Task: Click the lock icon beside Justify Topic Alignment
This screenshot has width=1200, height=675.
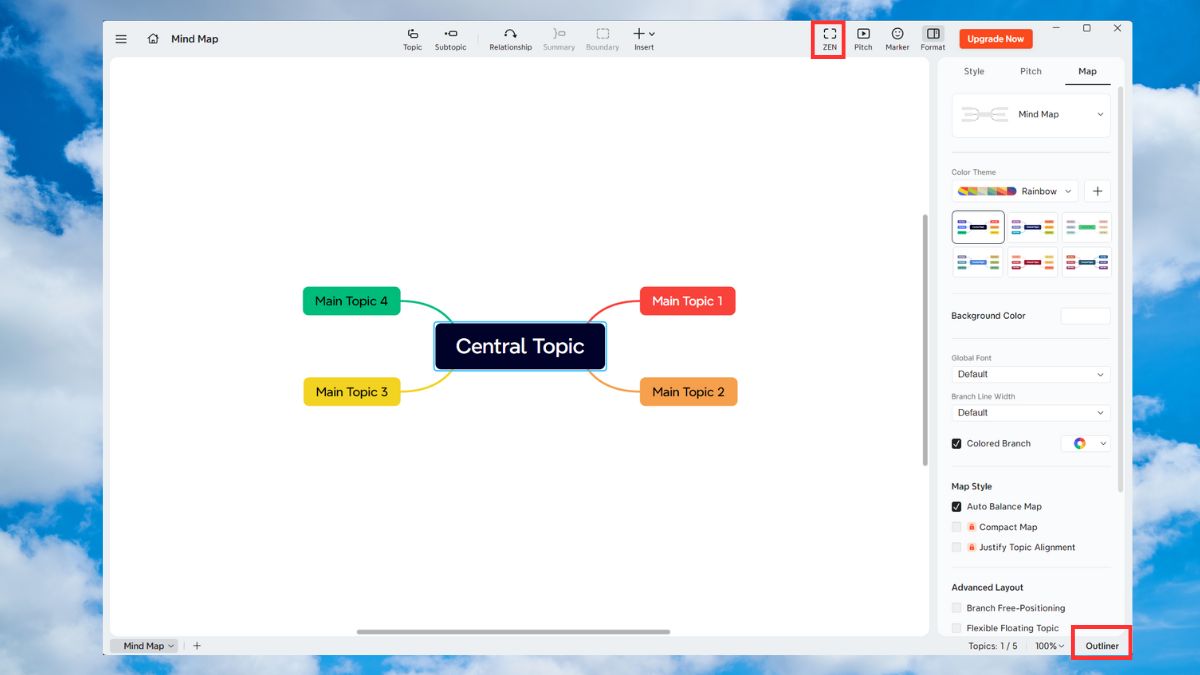Action: [x=971, y=547]
